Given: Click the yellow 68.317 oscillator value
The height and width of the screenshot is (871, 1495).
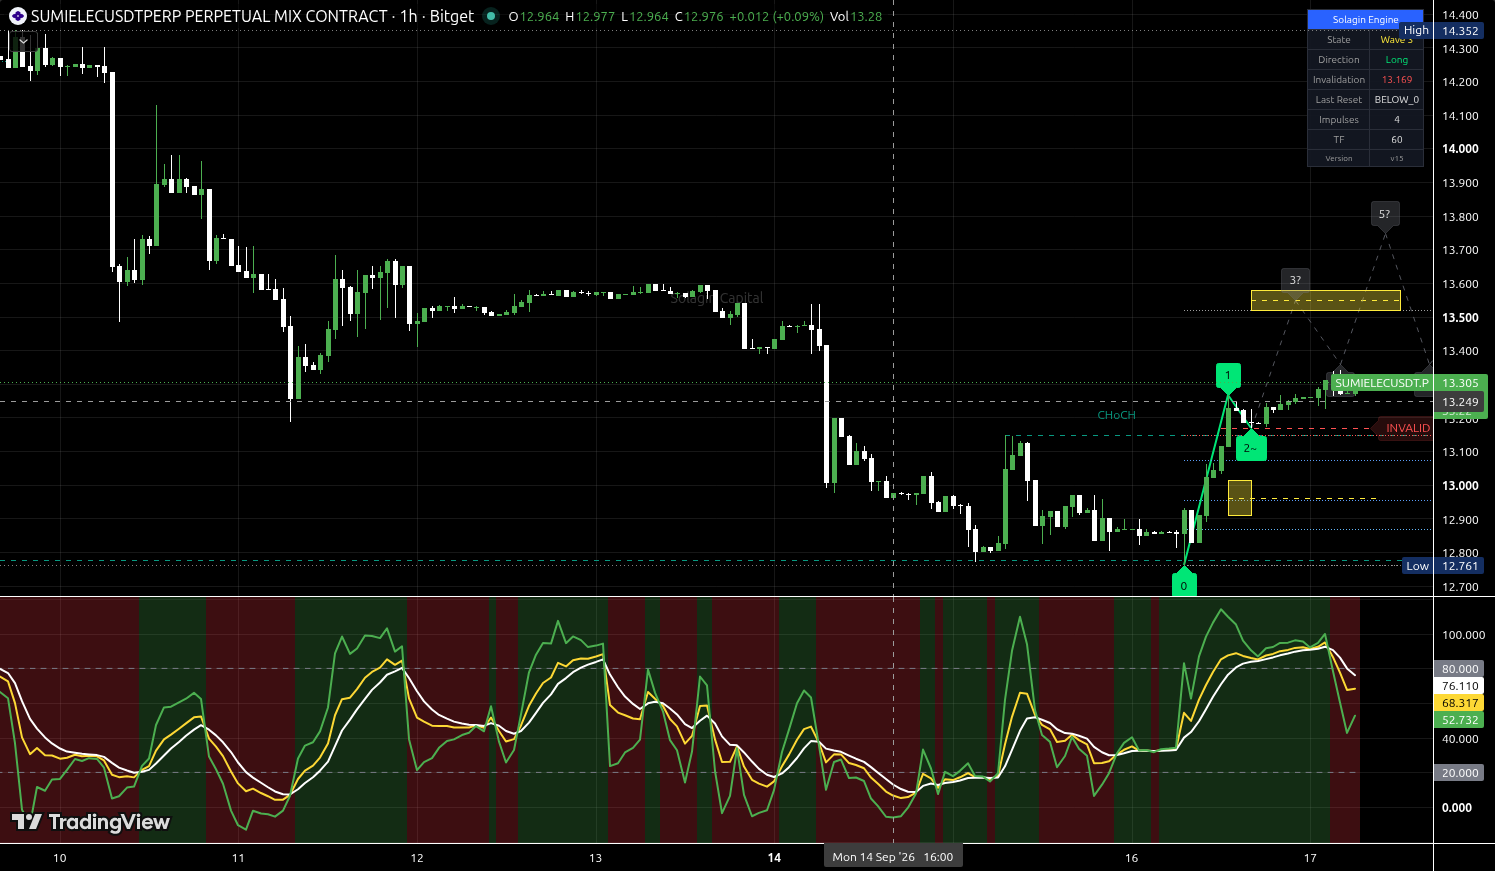Looking at the screenshot, I should point(1460,703).
